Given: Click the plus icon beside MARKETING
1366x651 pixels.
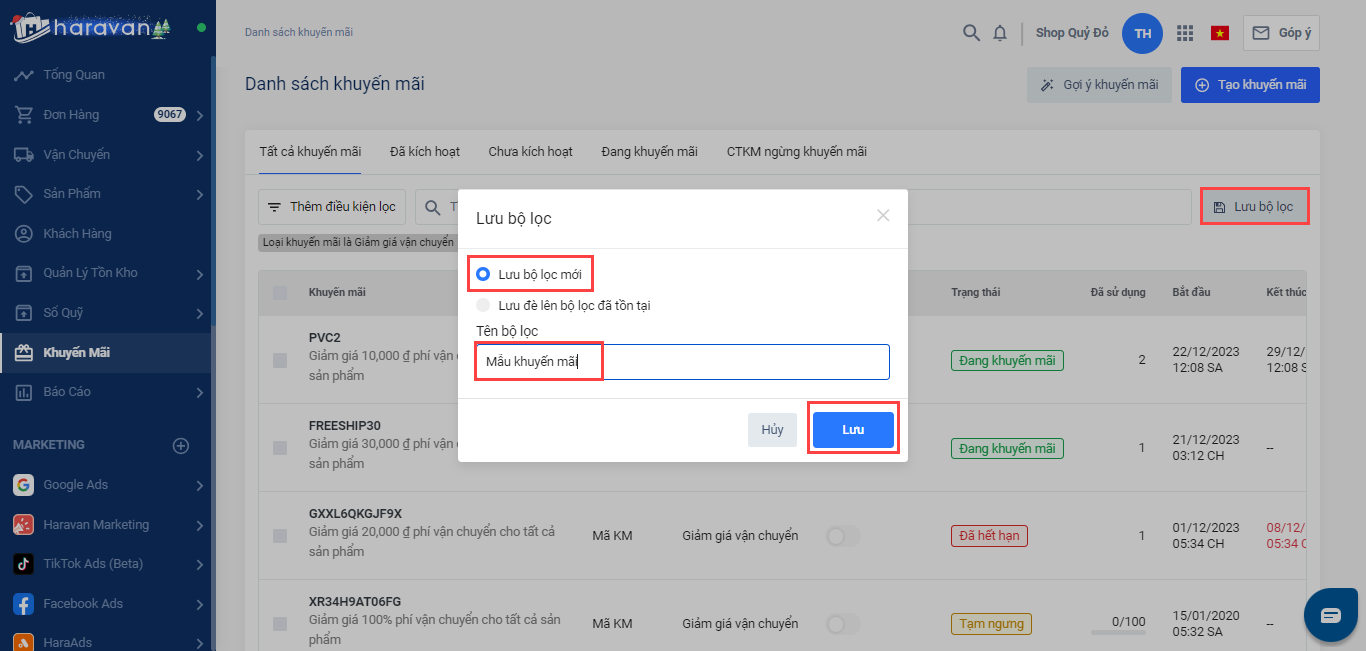Looking at the screenshot, I should [x=181, y=445].
